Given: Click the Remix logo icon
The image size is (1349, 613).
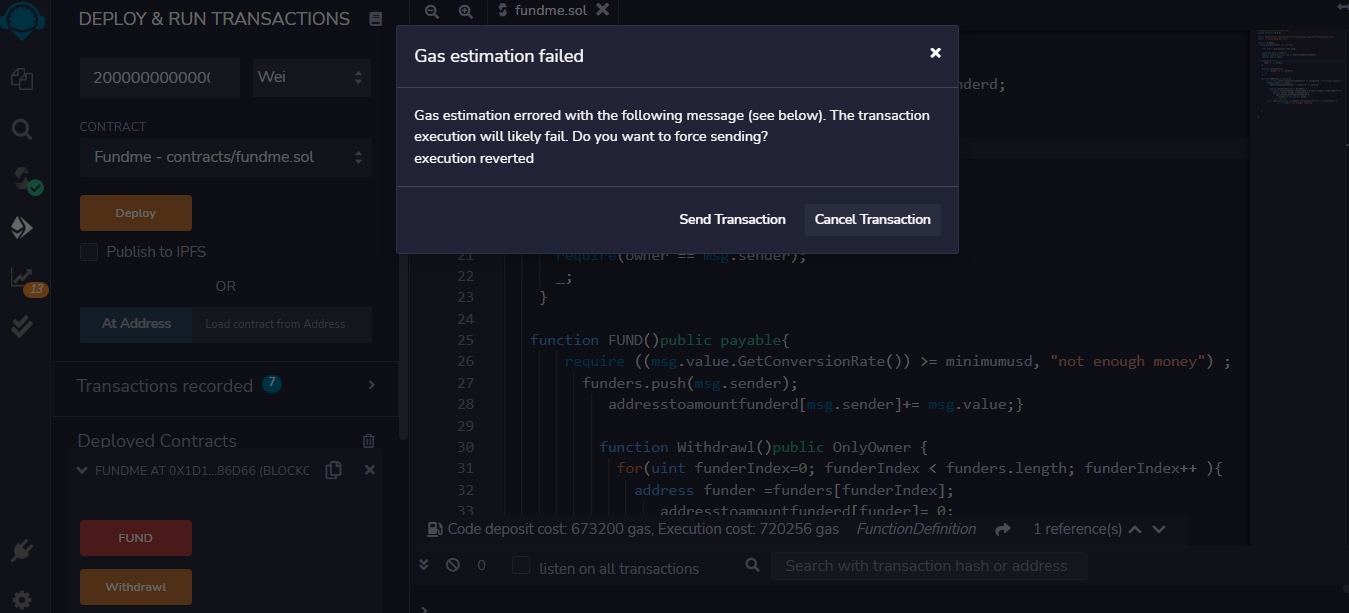Looking at the screenshot, I should click(22, 18).
